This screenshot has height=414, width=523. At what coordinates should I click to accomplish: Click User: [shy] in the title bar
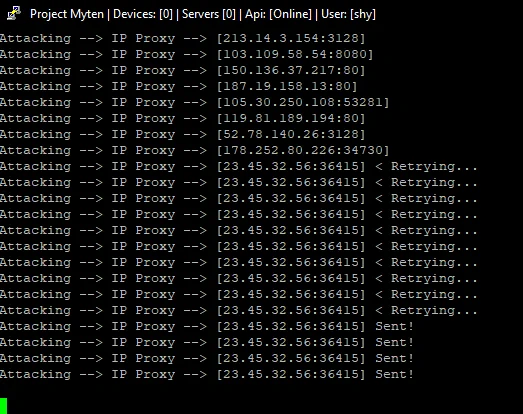pos(348,14)
